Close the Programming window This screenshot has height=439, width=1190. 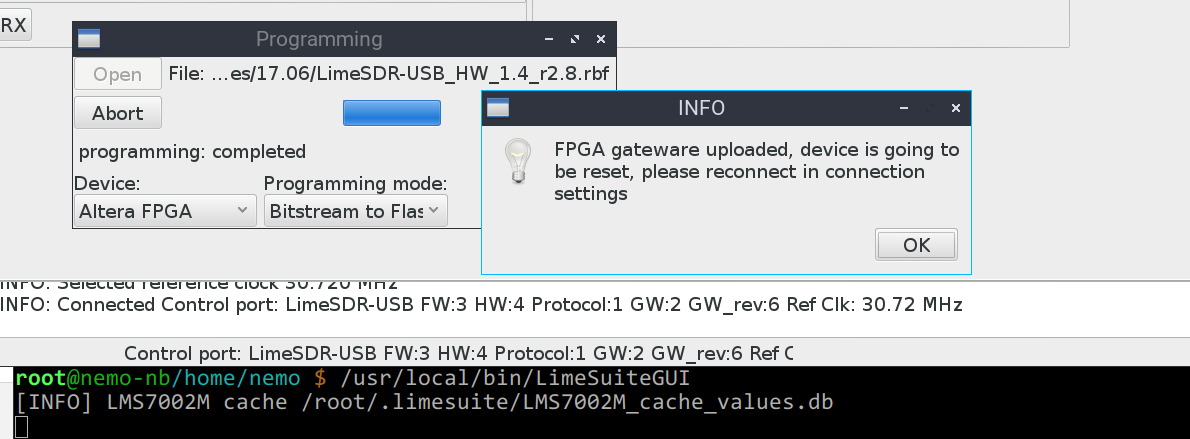pyautogui.click(x=600, y=39)
